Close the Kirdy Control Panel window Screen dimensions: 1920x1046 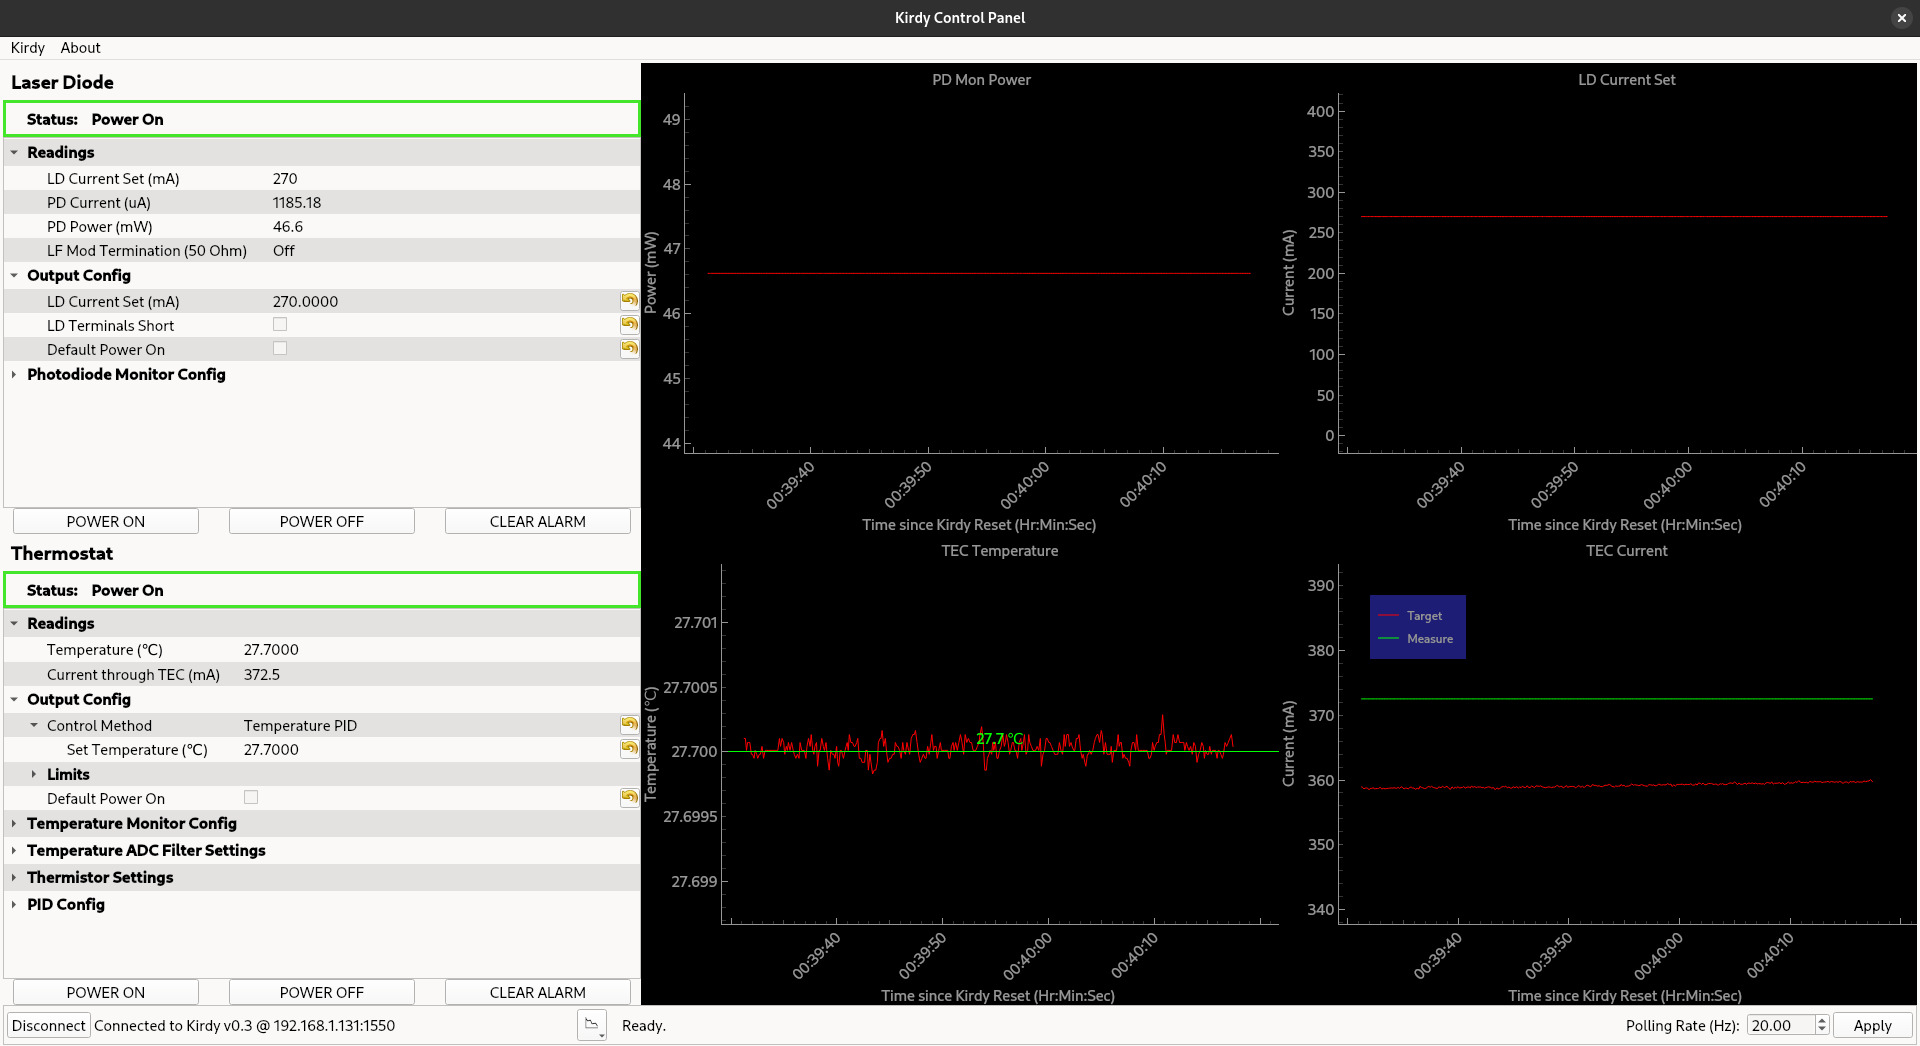pos(1901,18)
